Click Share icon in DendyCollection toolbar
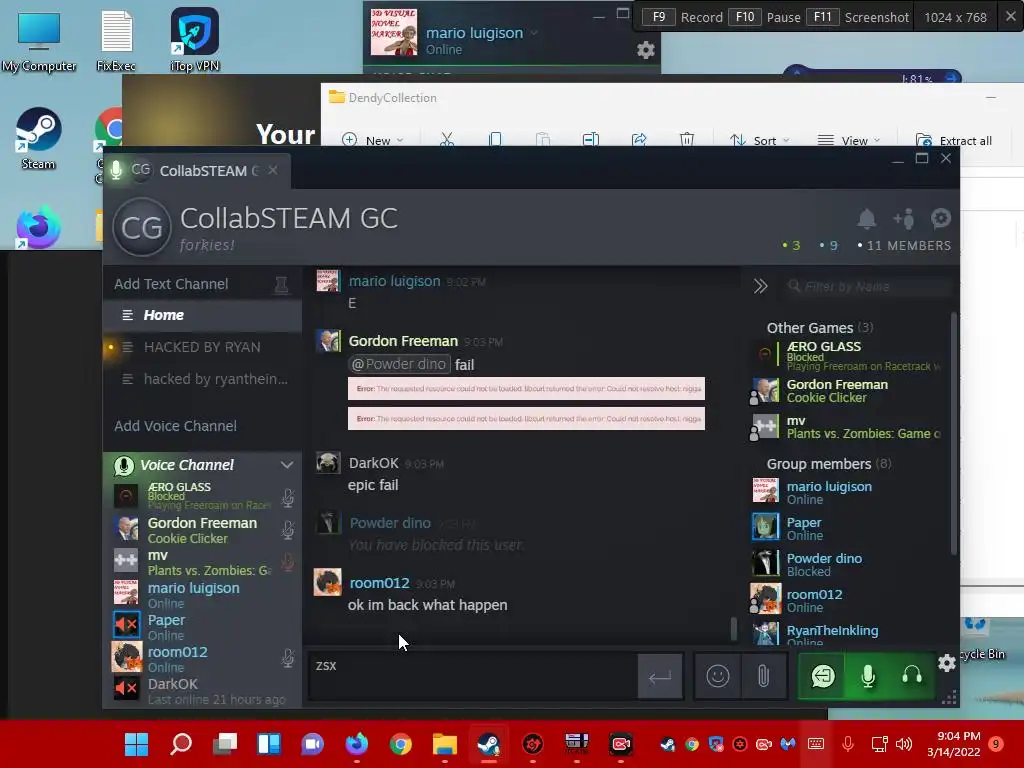The height and width of the screenshot is (768, 1024). (x=639, y=140)
